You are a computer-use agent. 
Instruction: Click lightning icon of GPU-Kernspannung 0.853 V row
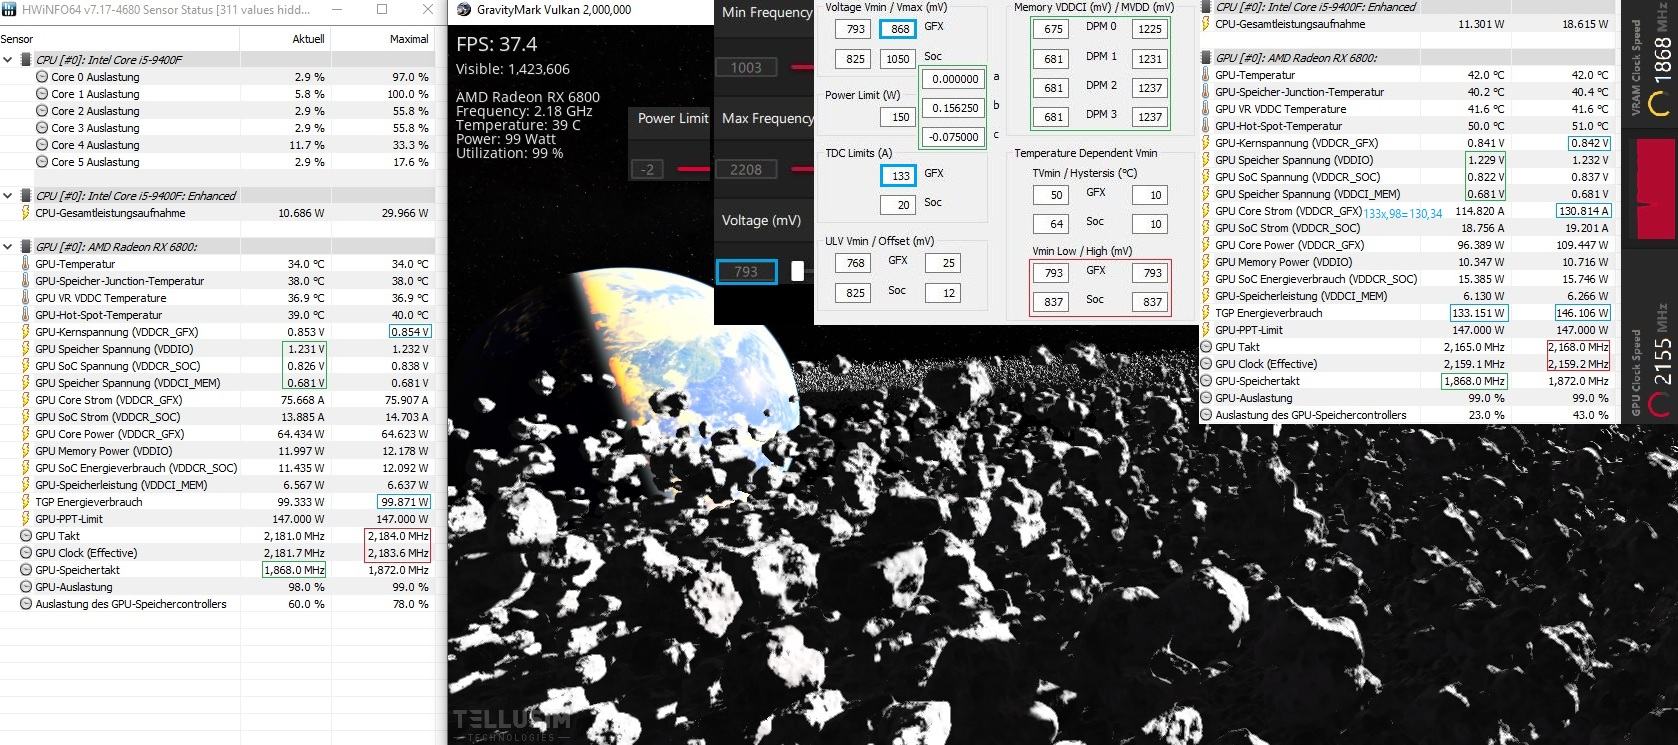26,332
